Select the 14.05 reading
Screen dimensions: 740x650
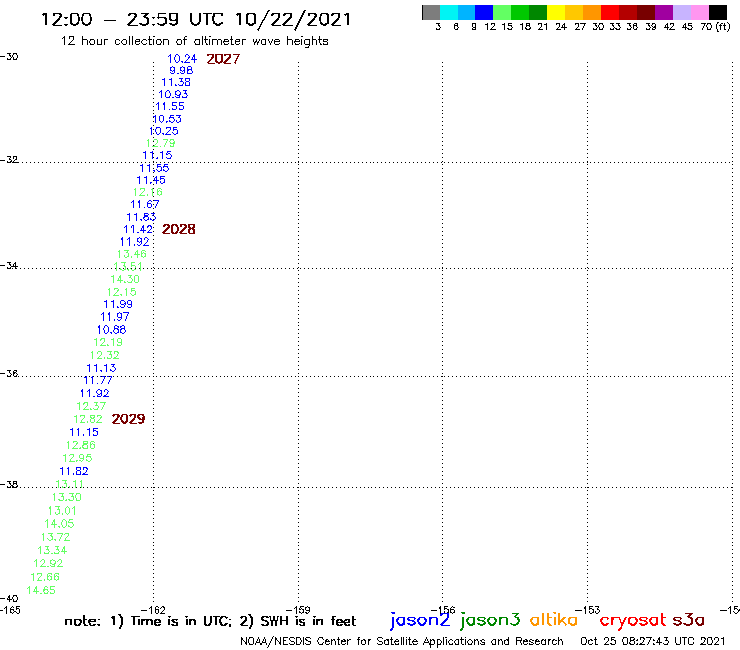click(59, 523)
